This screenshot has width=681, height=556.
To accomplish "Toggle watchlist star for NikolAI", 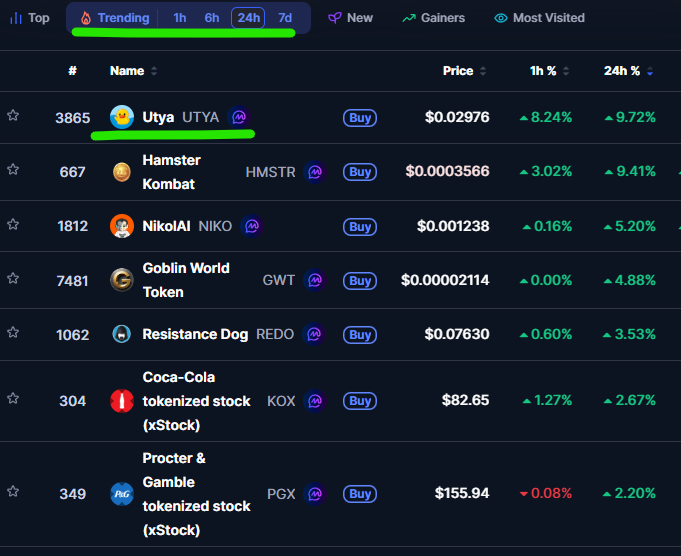I will pyautogui.click(x=13, y=225).
